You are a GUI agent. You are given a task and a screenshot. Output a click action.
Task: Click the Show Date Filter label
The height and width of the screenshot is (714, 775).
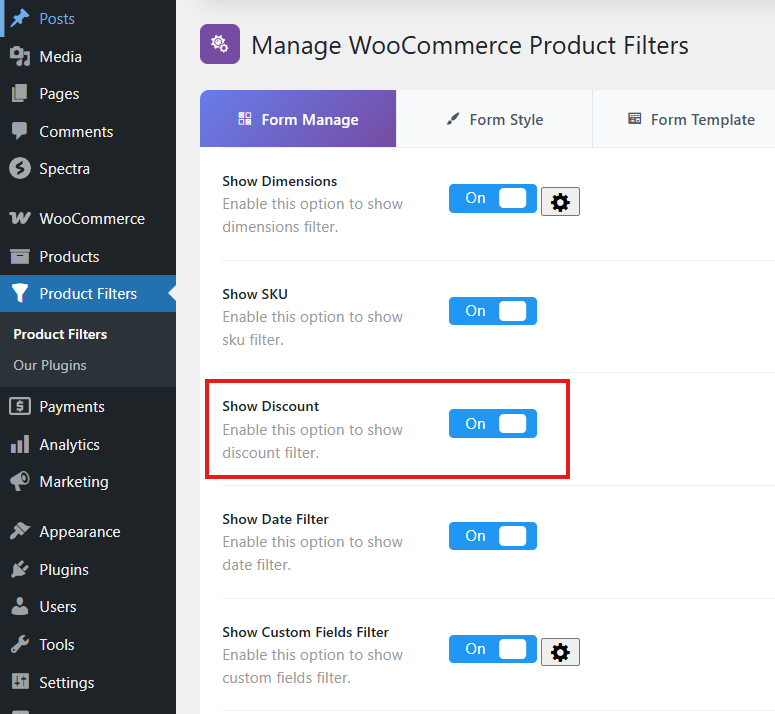pos(275,519)
